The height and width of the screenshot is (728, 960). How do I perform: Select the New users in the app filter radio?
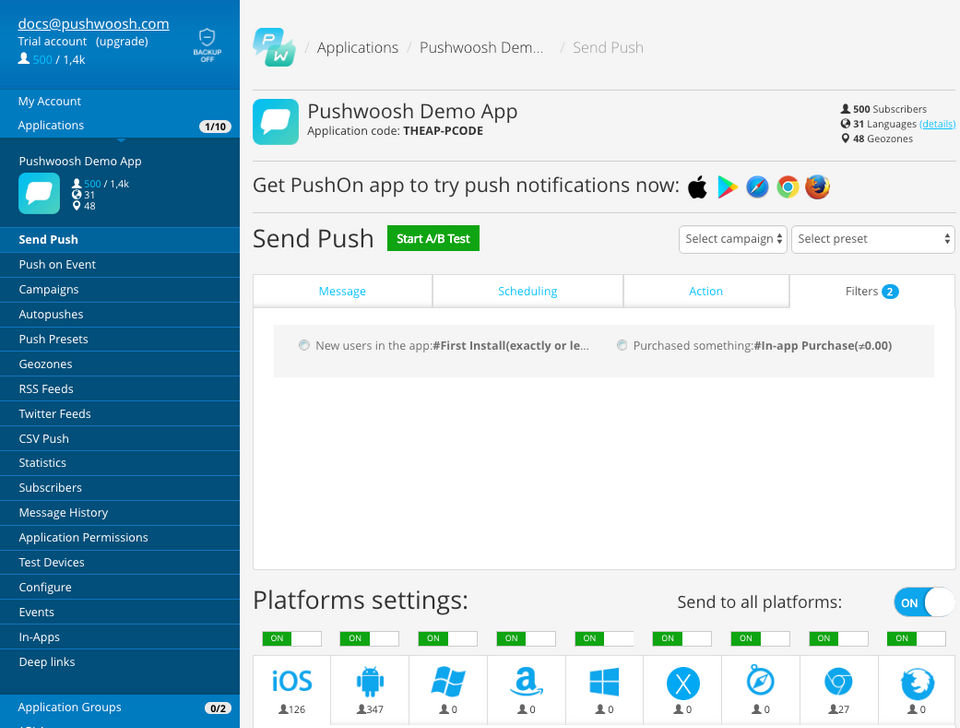pos(304,345)
